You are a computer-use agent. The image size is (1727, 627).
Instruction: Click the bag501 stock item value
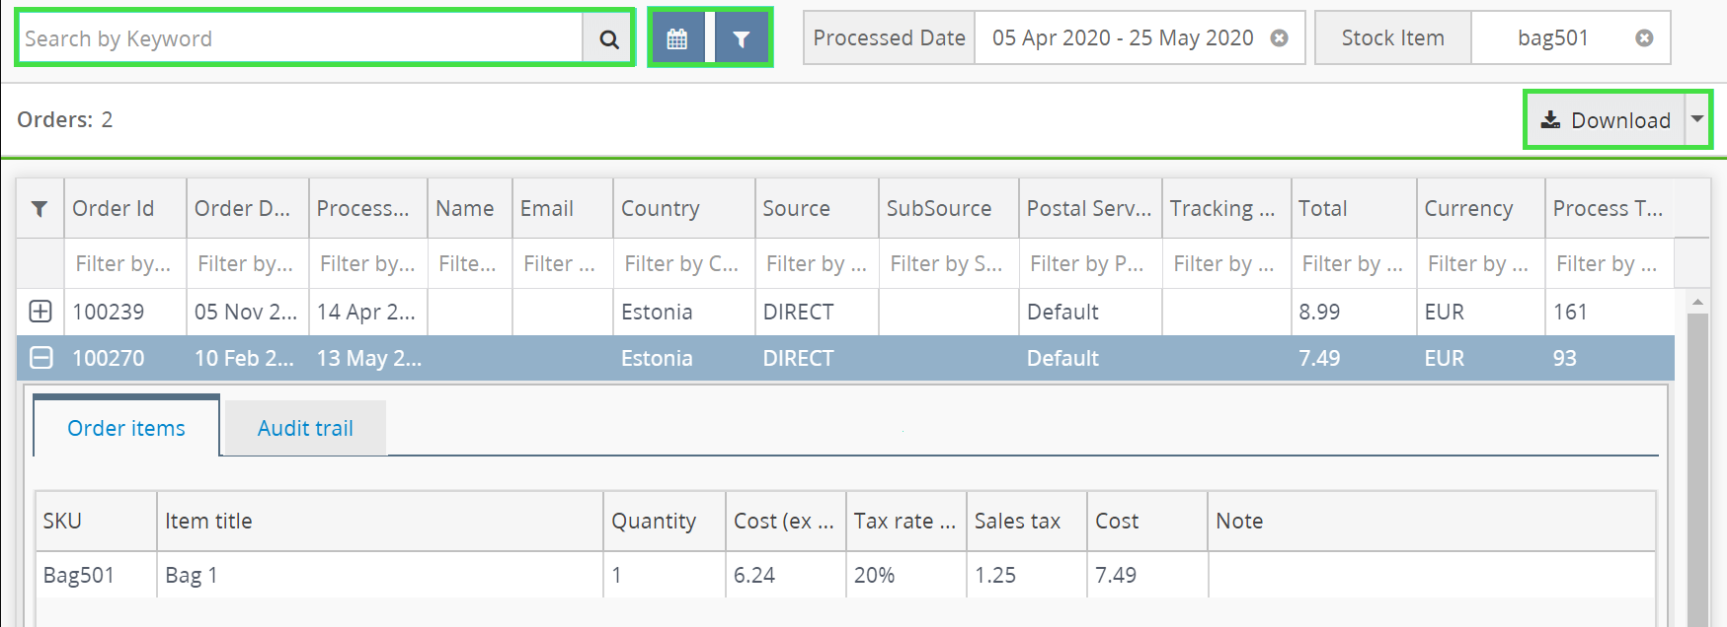pos(1552,38)
